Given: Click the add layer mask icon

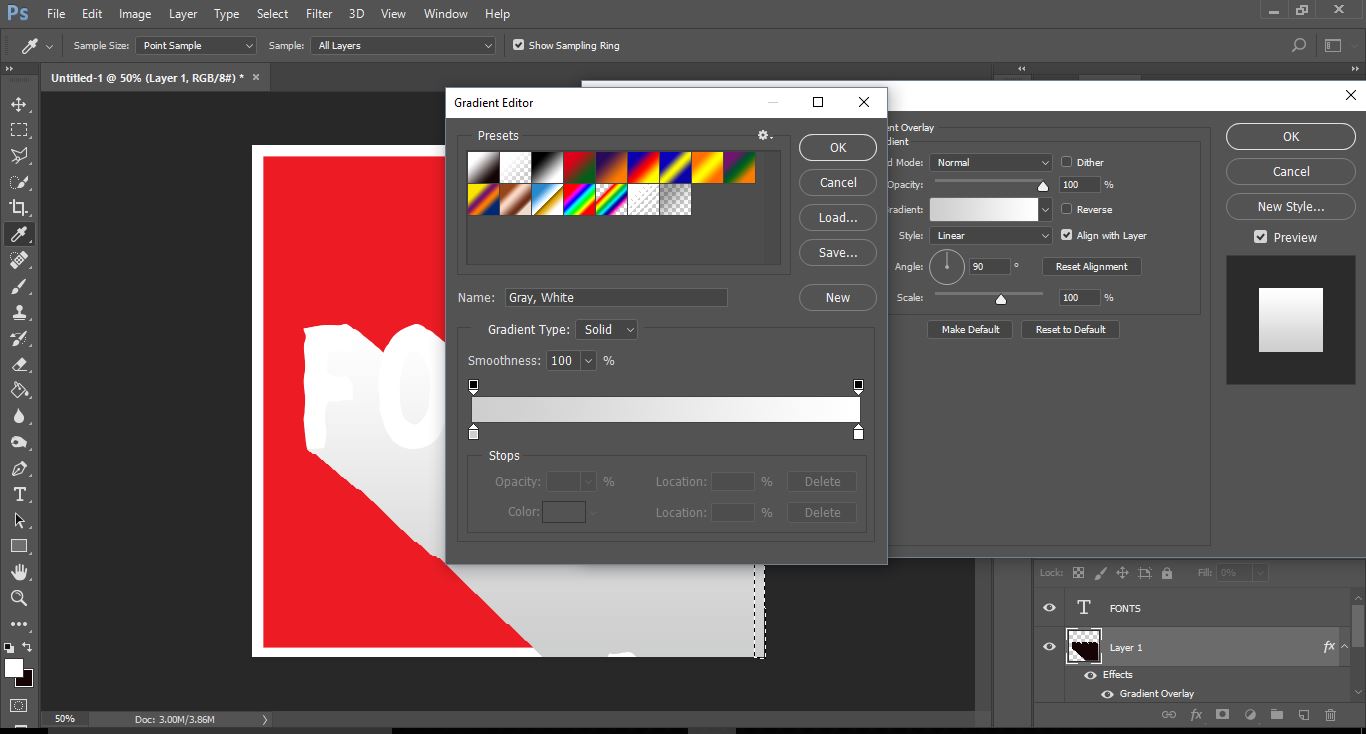Looking at the screenshot, I should coord(1222,715).
